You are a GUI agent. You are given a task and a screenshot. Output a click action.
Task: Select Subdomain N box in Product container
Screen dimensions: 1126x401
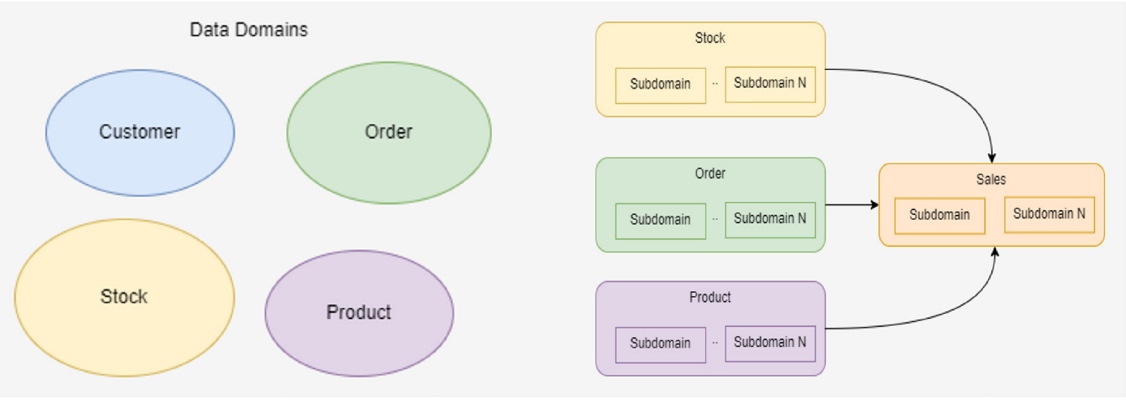[x=770, y=342]
